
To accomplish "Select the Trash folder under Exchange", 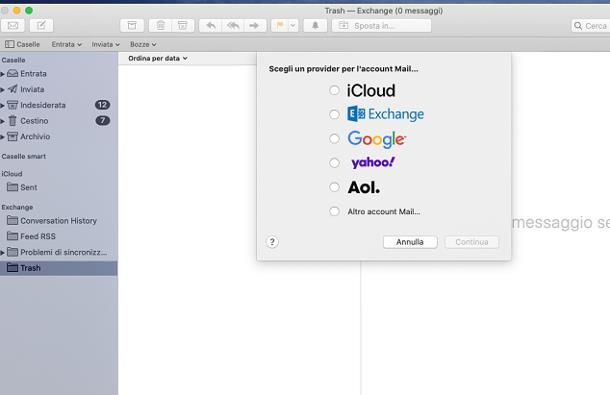I will pos(58,268).
